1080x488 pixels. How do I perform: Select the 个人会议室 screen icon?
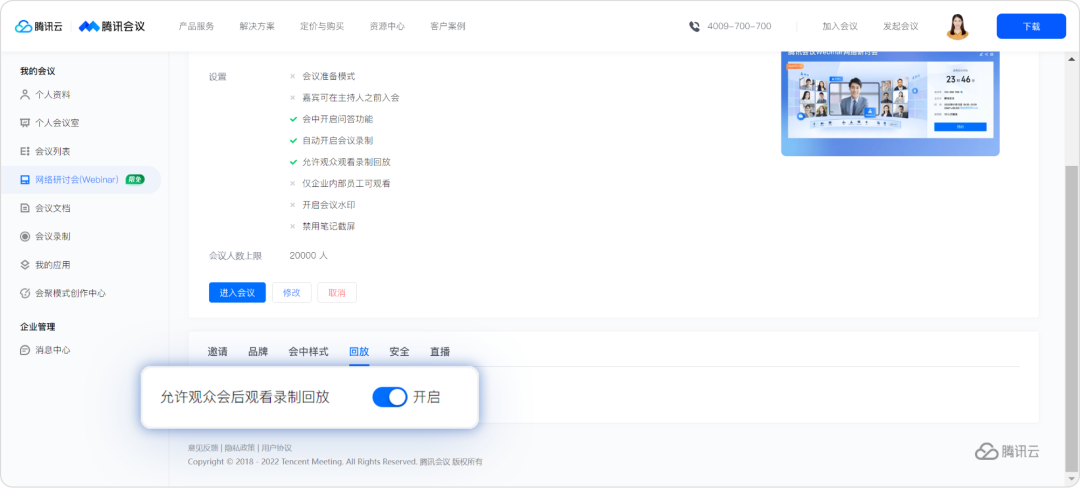pos(25,123)
